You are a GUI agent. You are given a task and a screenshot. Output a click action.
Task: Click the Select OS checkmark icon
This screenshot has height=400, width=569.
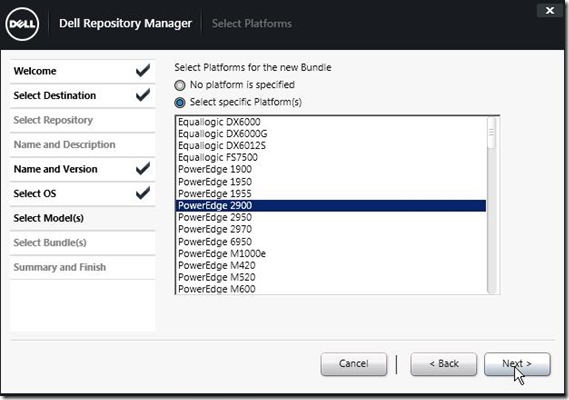point(143,193)
